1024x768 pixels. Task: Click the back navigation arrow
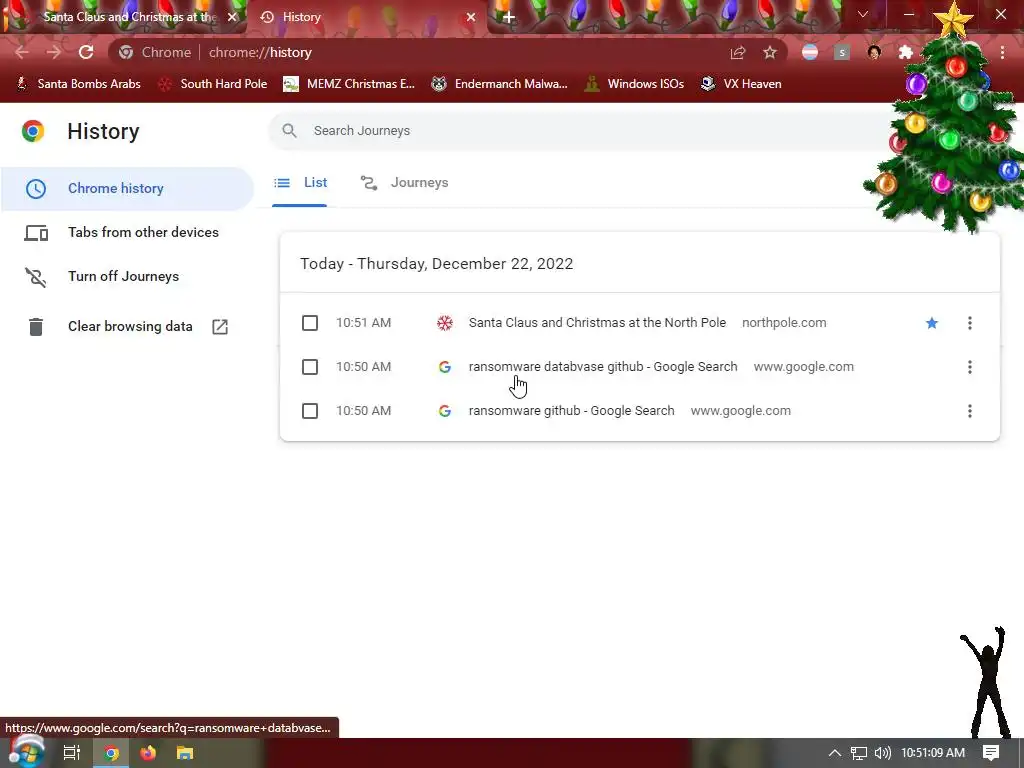[22, 52]
